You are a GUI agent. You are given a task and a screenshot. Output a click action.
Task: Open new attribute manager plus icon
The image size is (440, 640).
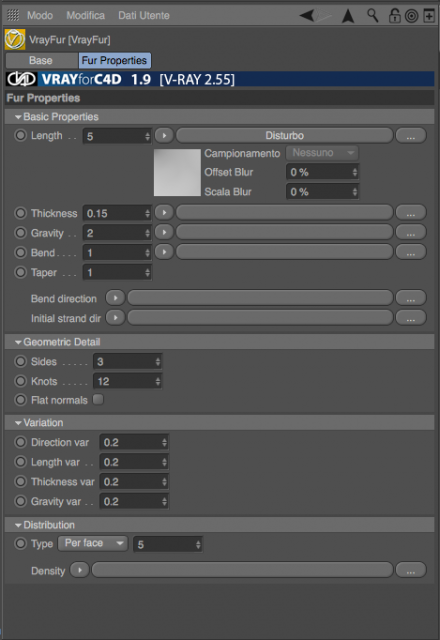[429, 16]
